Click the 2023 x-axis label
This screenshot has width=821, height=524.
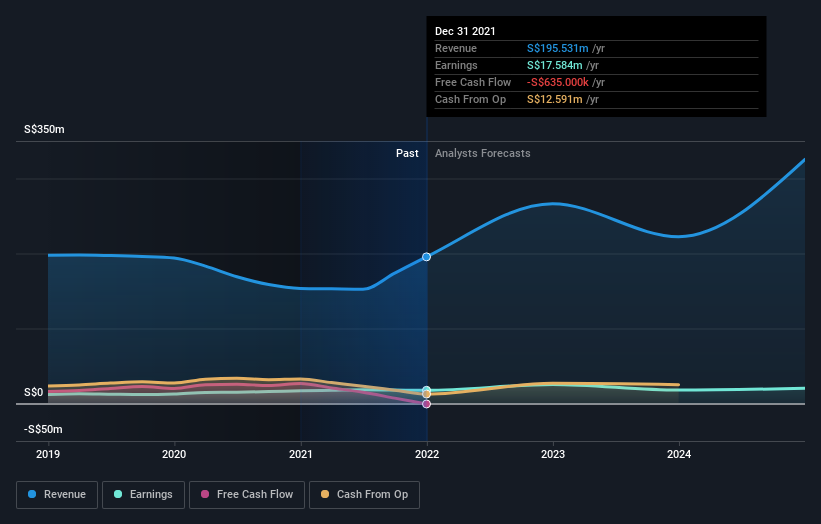click(x=553, y=454)
